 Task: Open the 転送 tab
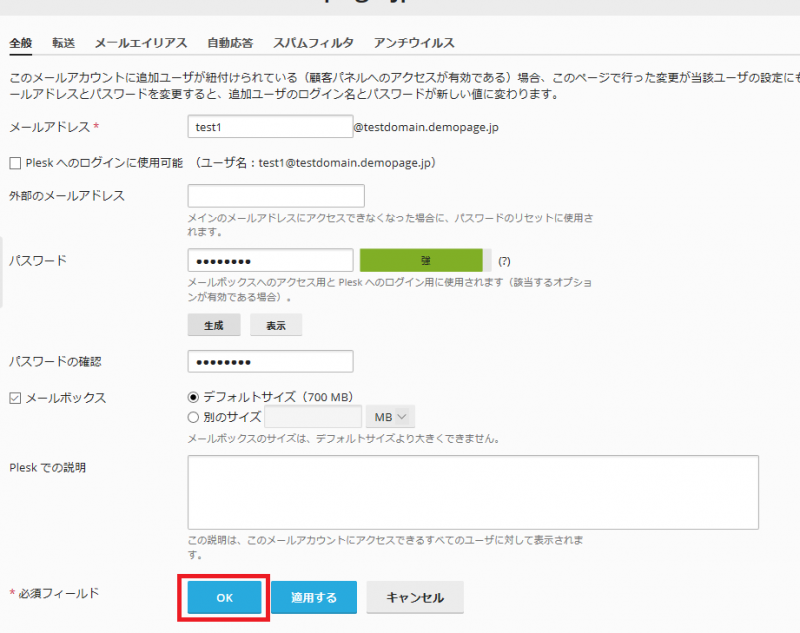64,43
